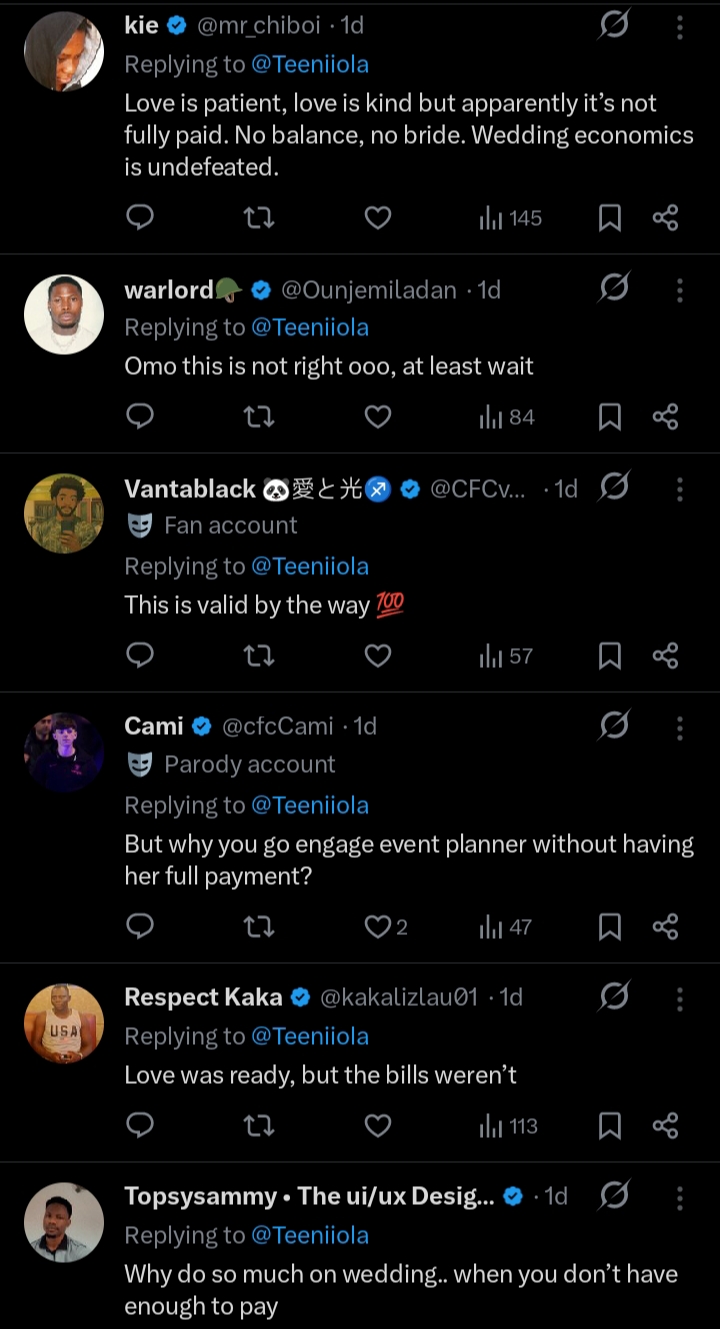Open @Teeniiola link in warlord's reply
This screenshot has width=720, height=1329.
pos(309,327)
